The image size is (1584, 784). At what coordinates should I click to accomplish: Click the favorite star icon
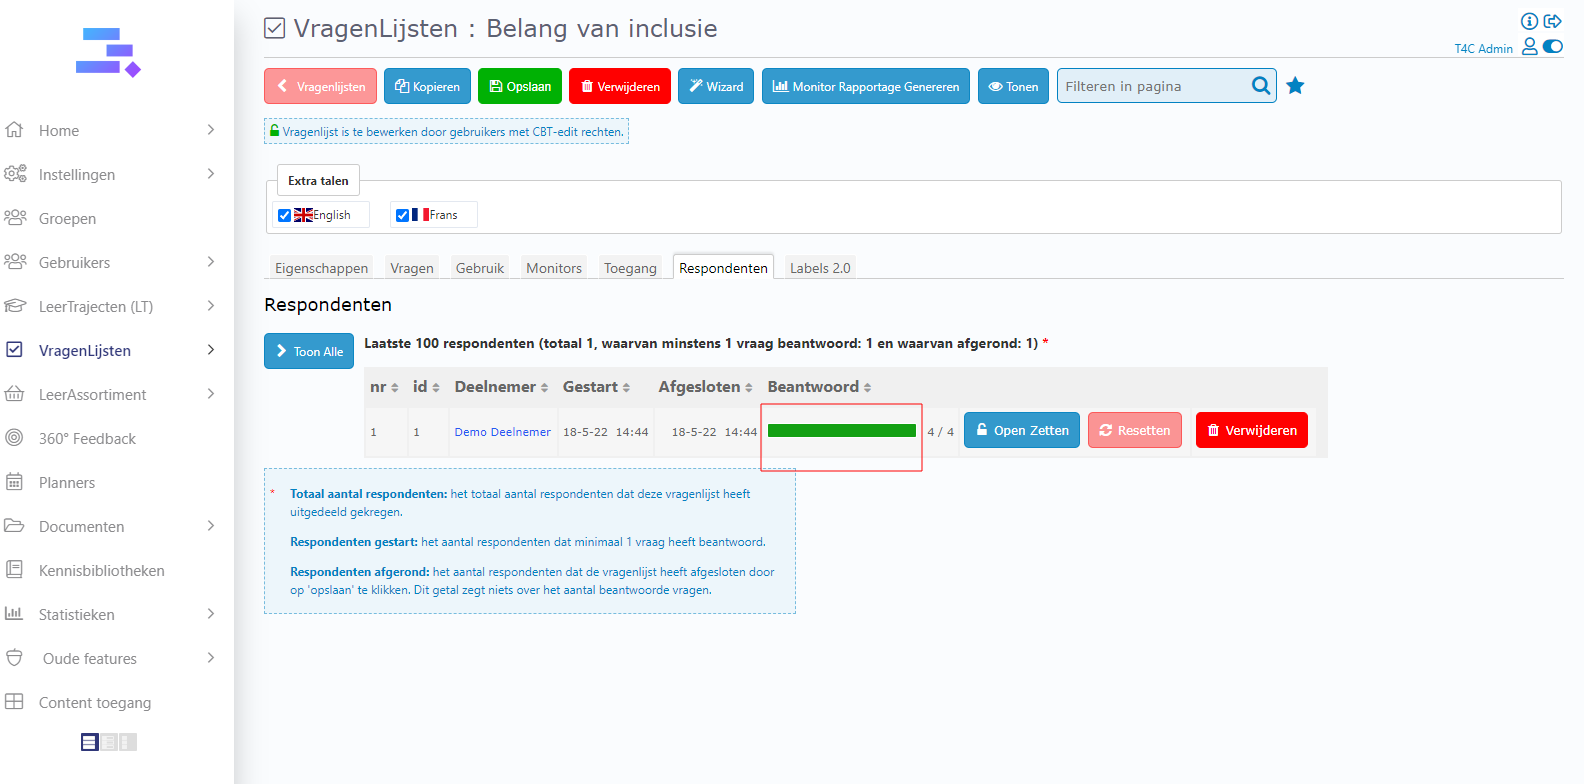(1295, 86)
